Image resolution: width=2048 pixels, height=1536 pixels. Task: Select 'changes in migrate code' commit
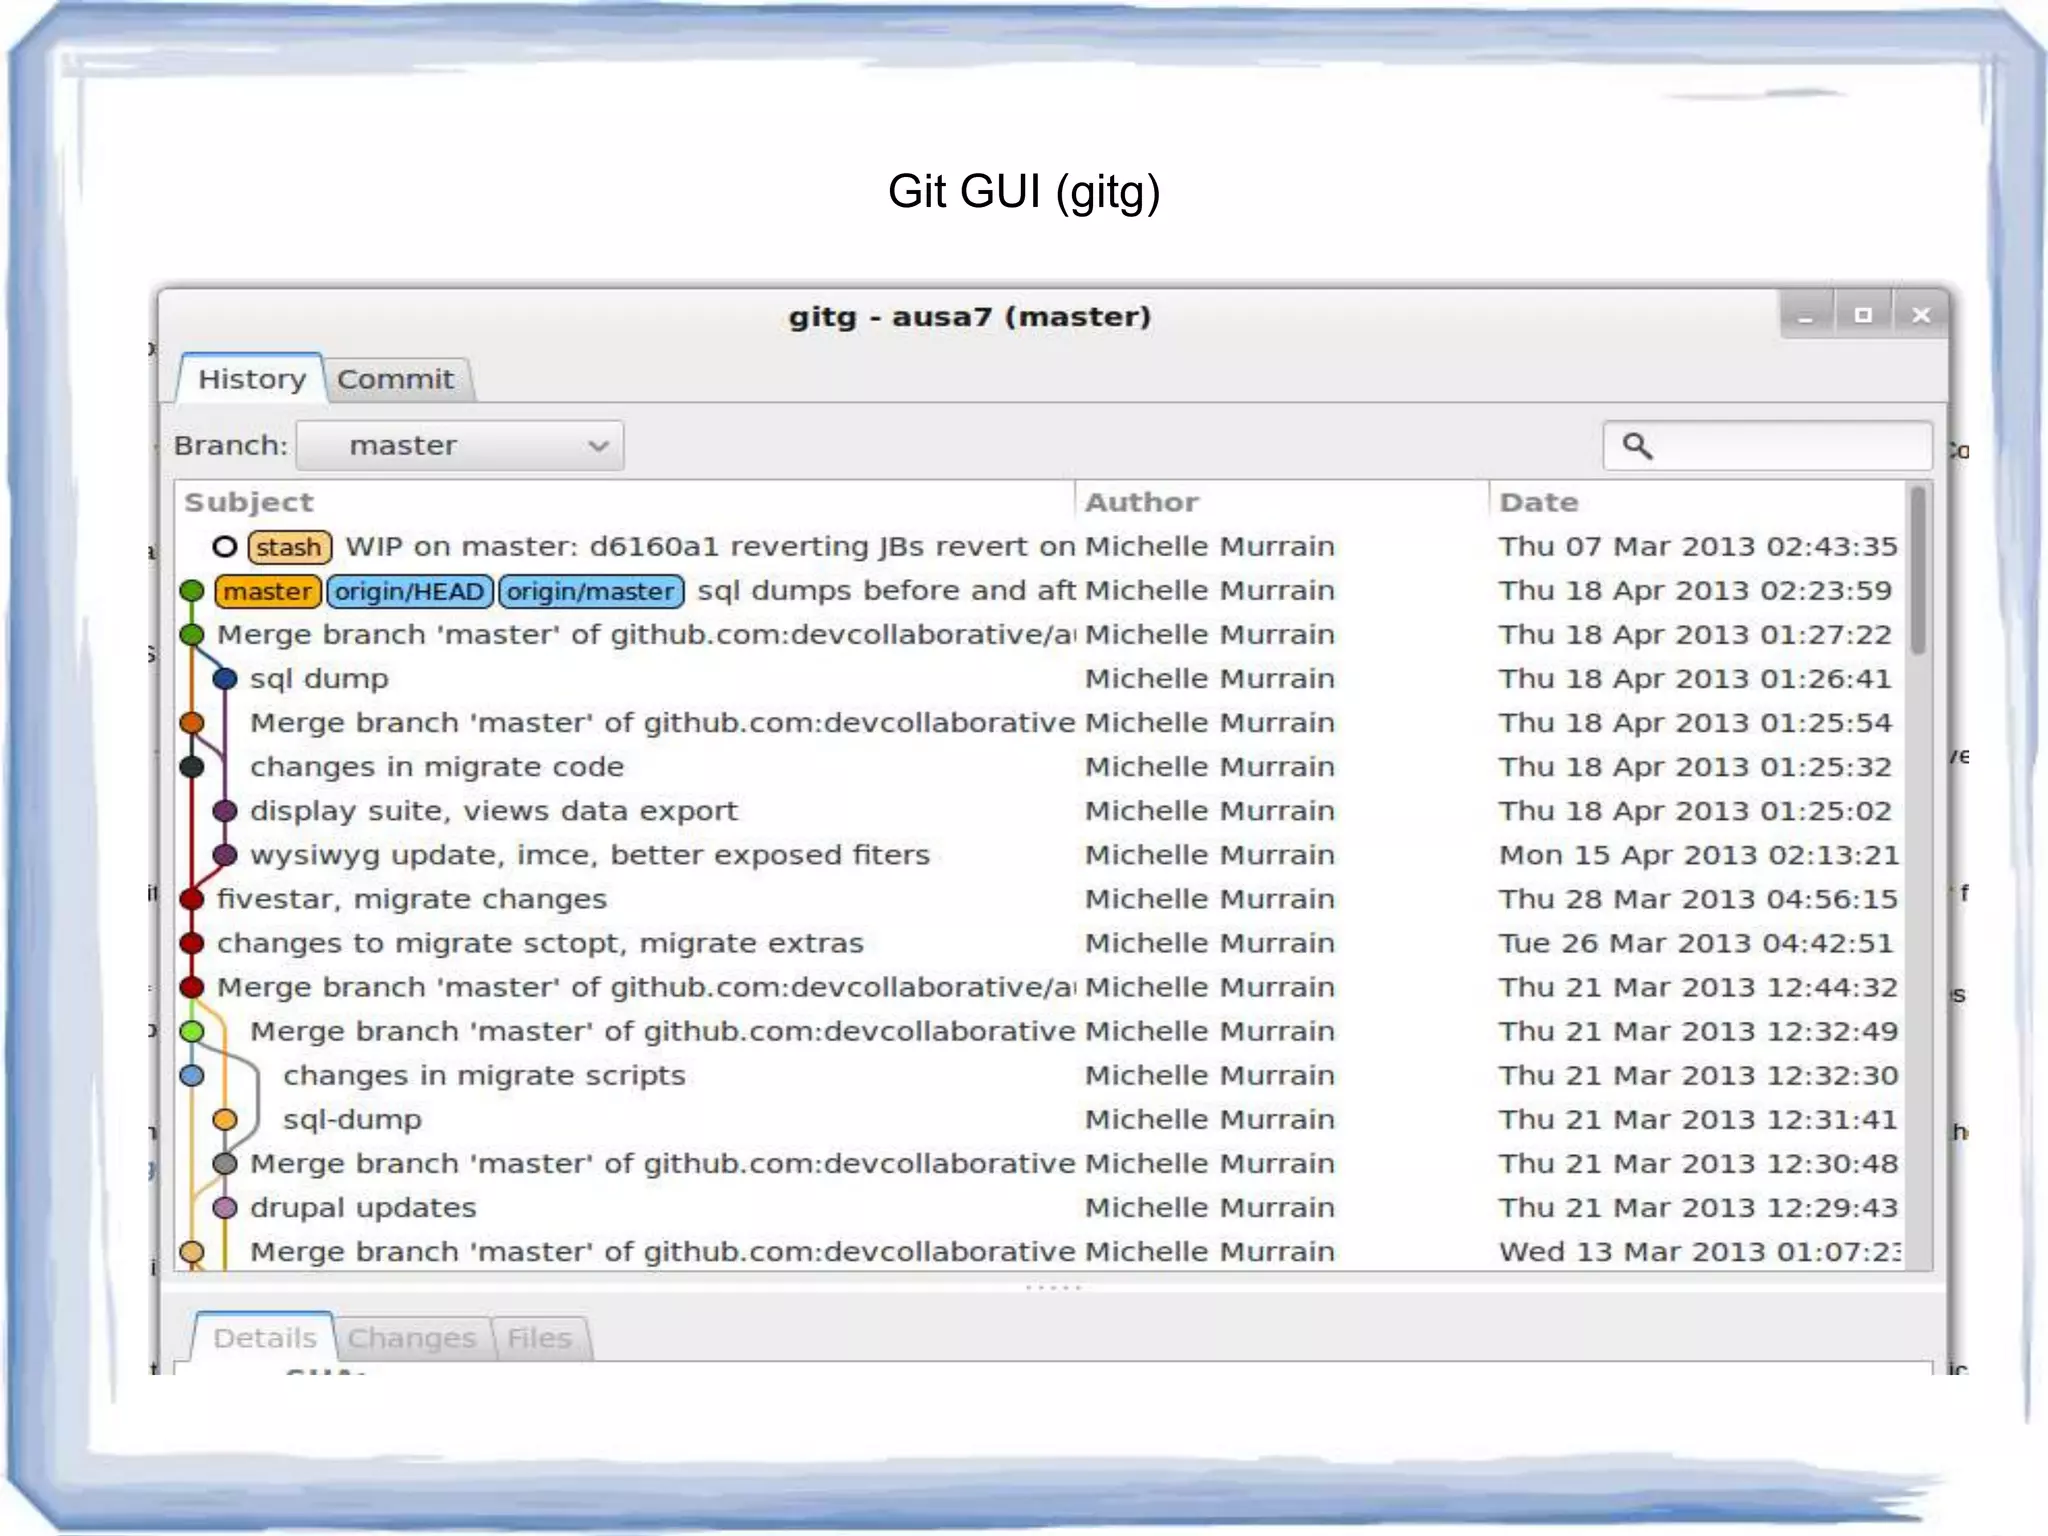click(1040, 767)
